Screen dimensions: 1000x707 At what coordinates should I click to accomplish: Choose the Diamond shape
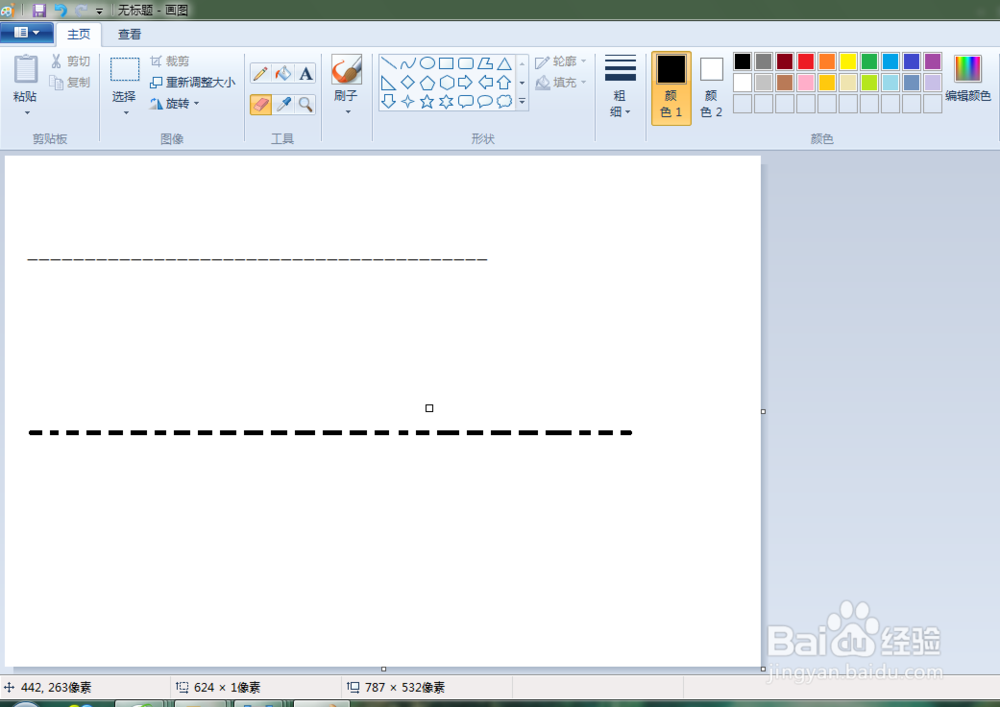tap(408, 82)
